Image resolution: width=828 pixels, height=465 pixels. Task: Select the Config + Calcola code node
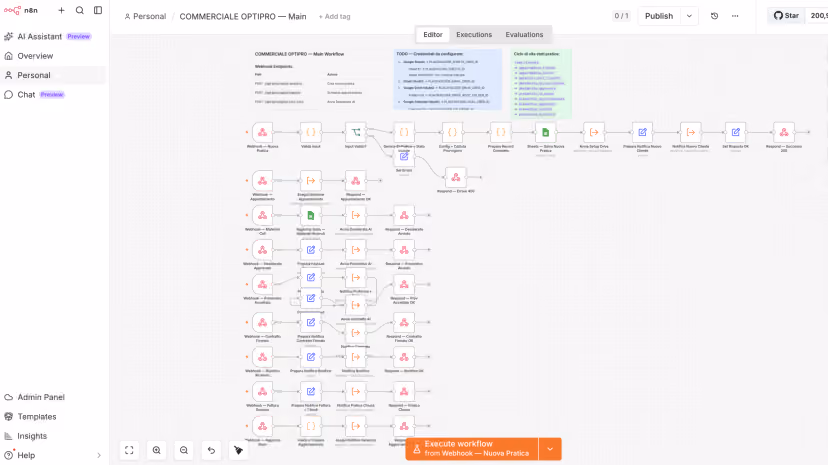click(453, 132)
